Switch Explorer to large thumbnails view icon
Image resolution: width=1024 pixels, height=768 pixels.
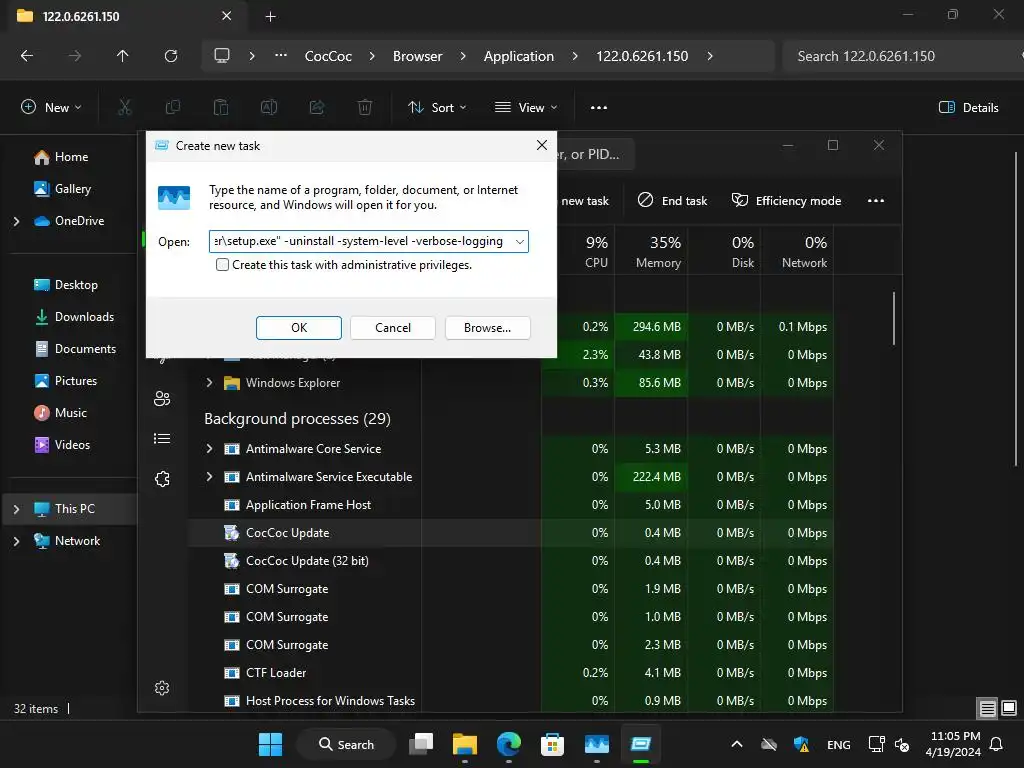click(1009, 709)
